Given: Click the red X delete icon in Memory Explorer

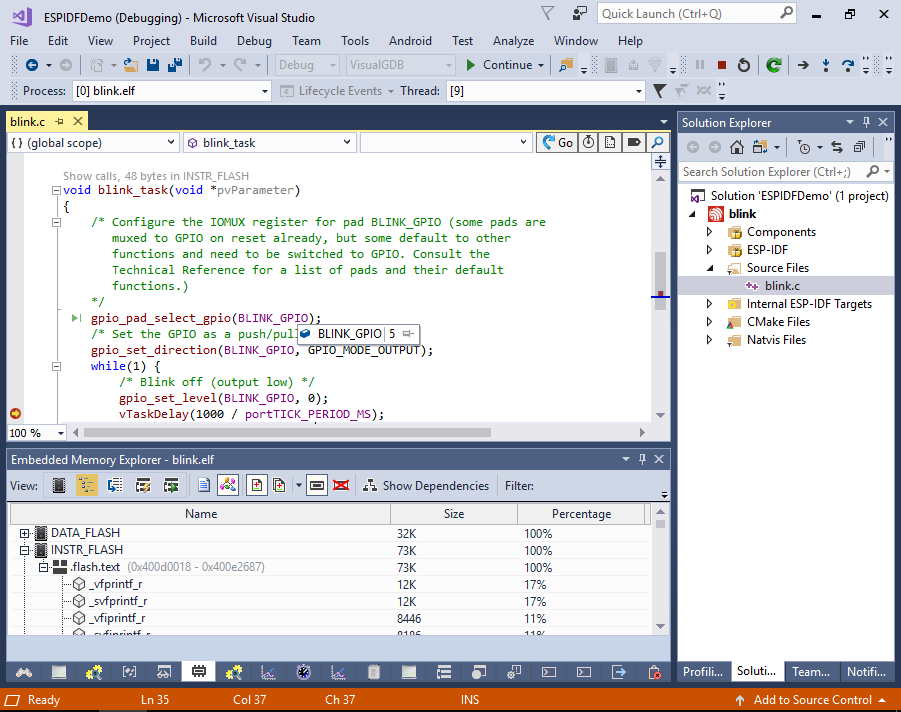Looking at the screenshot, I should 341,486.
